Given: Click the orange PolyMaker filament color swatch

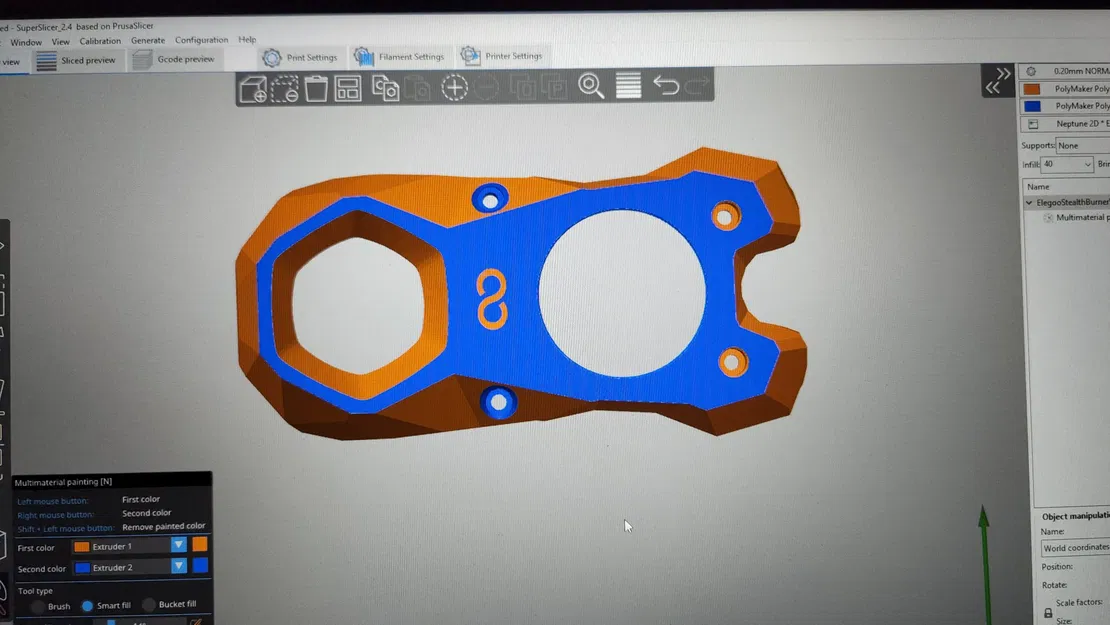Looking at the screenshot, I should tap(1031, 89).
